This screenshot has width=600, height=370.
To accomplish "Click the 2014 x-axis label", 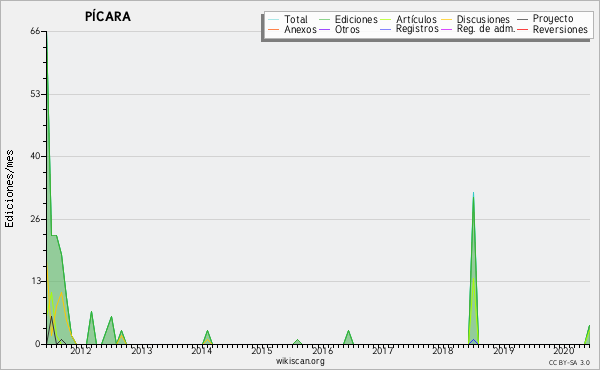I will (202, 351).
